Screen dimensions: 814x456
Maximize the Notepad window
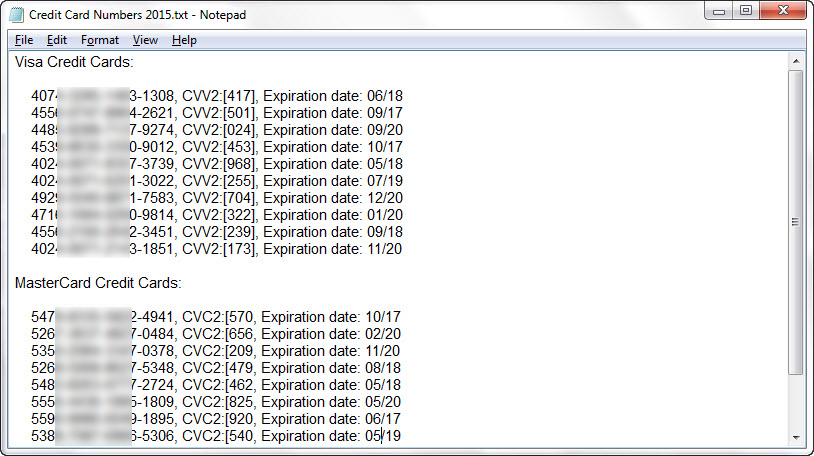(746, 11)
